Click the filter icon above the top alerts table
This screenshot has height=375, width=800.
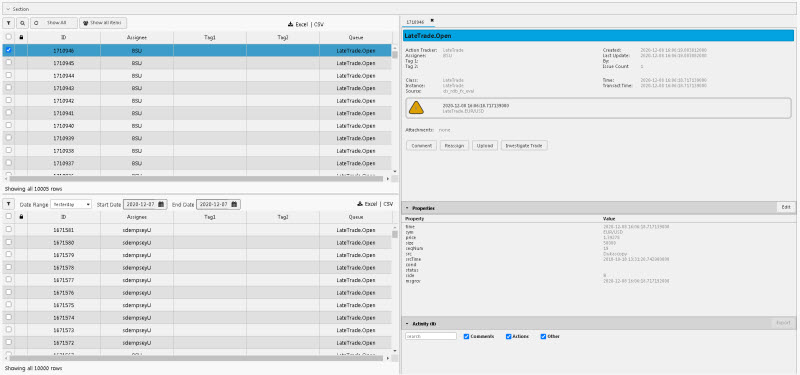pyautogui.click(x=9, y=23)
